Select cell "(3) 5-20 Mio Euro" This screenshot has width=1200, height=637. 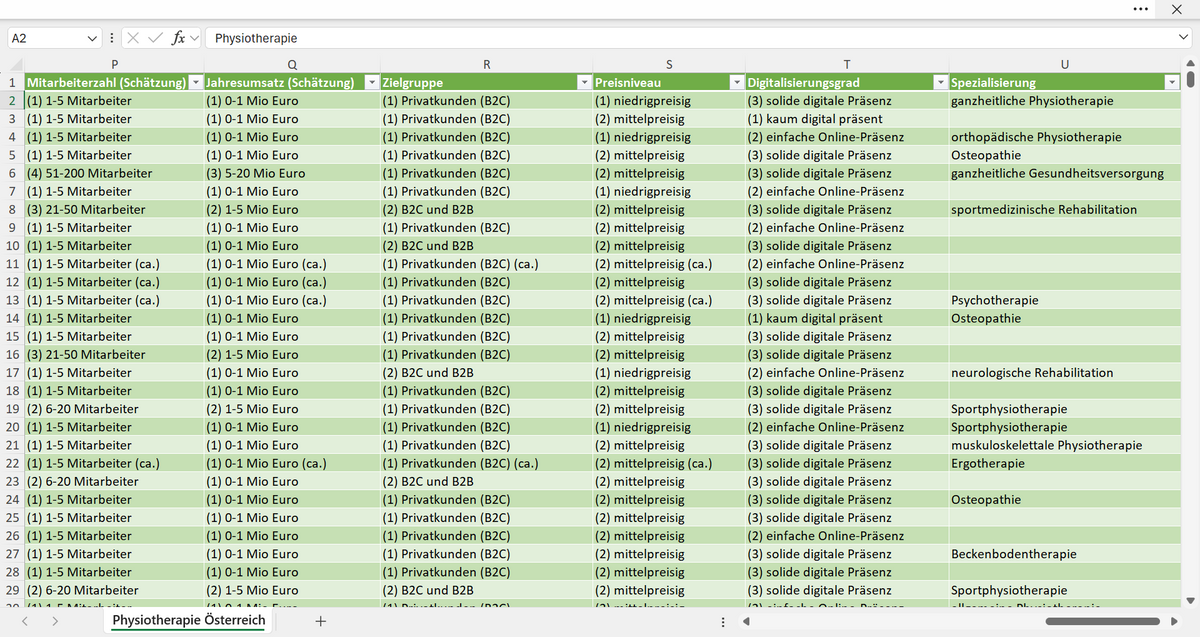[x=292, y=173]
